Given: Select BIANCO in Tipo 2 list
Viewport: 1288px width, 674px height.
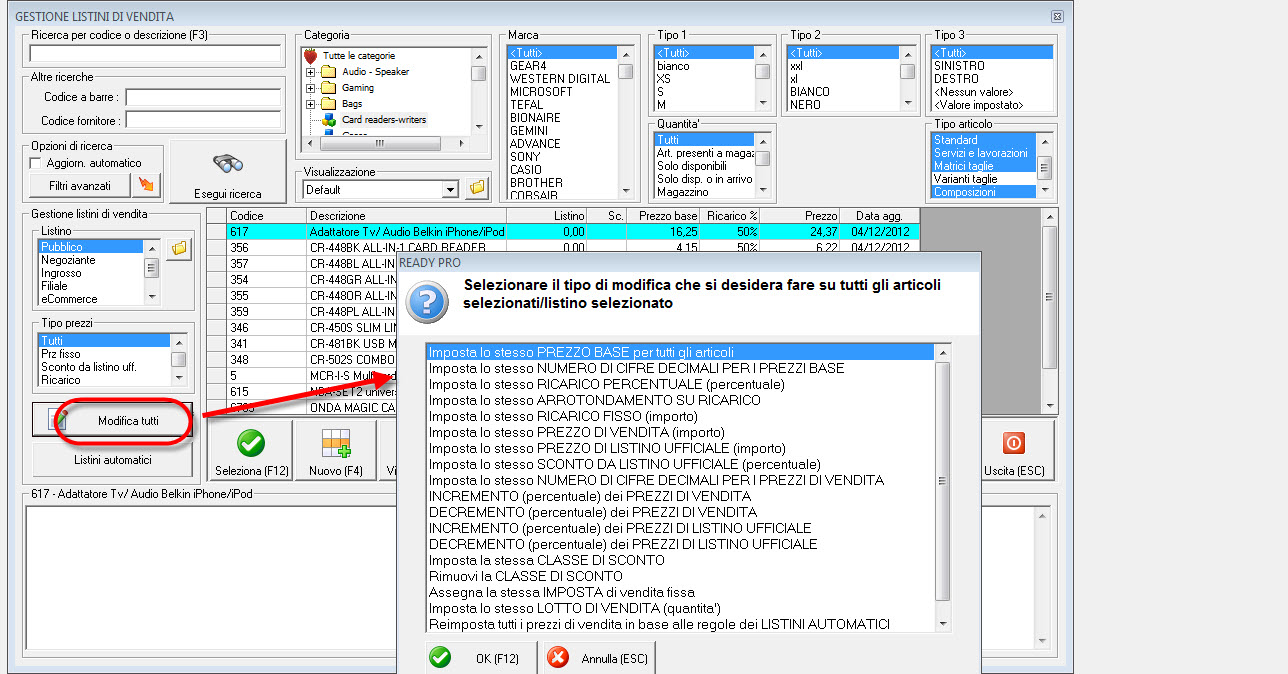Looking at the screenshot, I should click(843, 91).
